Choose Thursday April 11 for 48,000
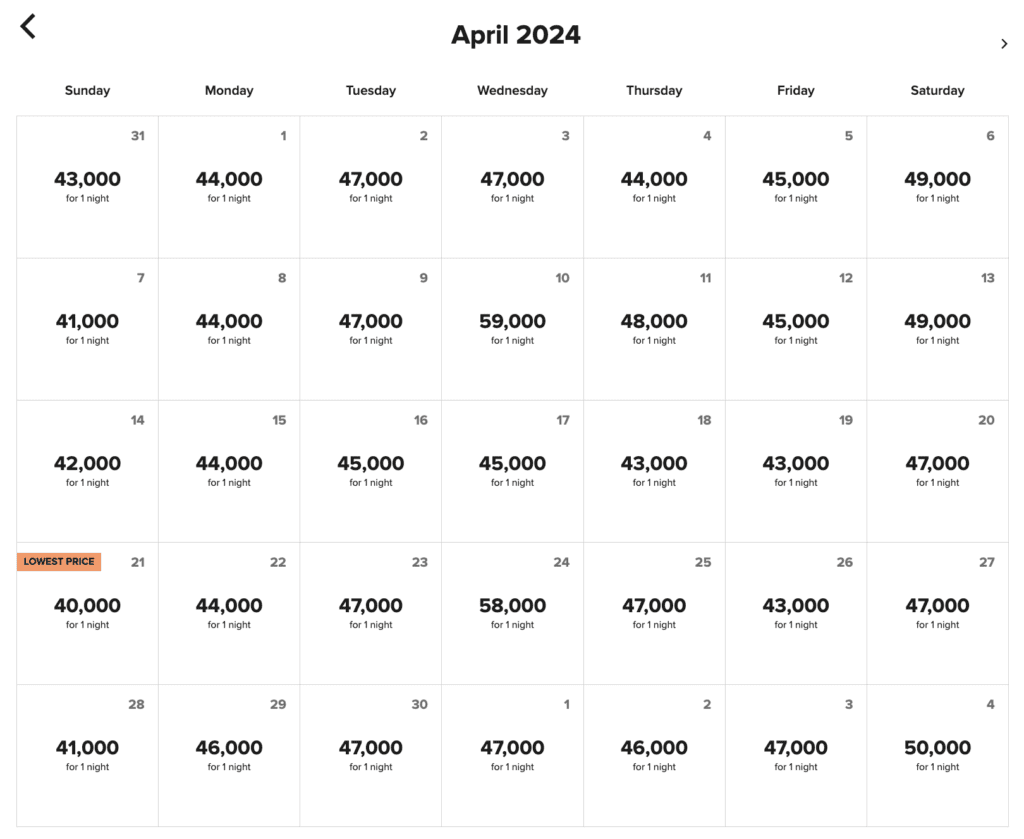 [x=654, y=328]
